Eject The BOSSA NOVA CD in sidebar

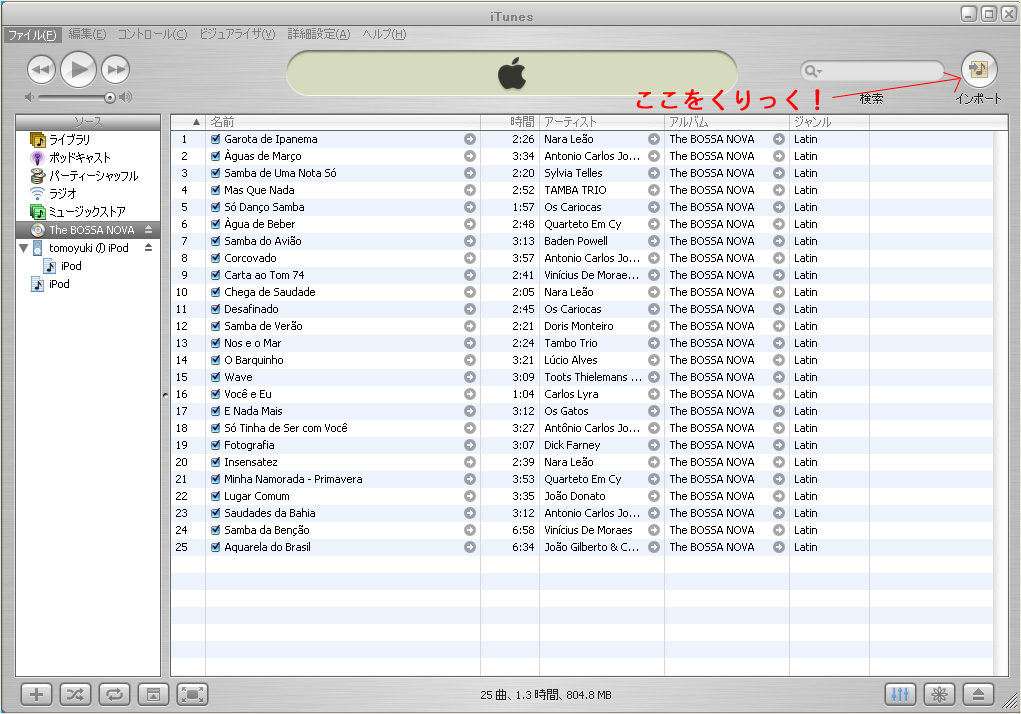click(x=148, y=230)
